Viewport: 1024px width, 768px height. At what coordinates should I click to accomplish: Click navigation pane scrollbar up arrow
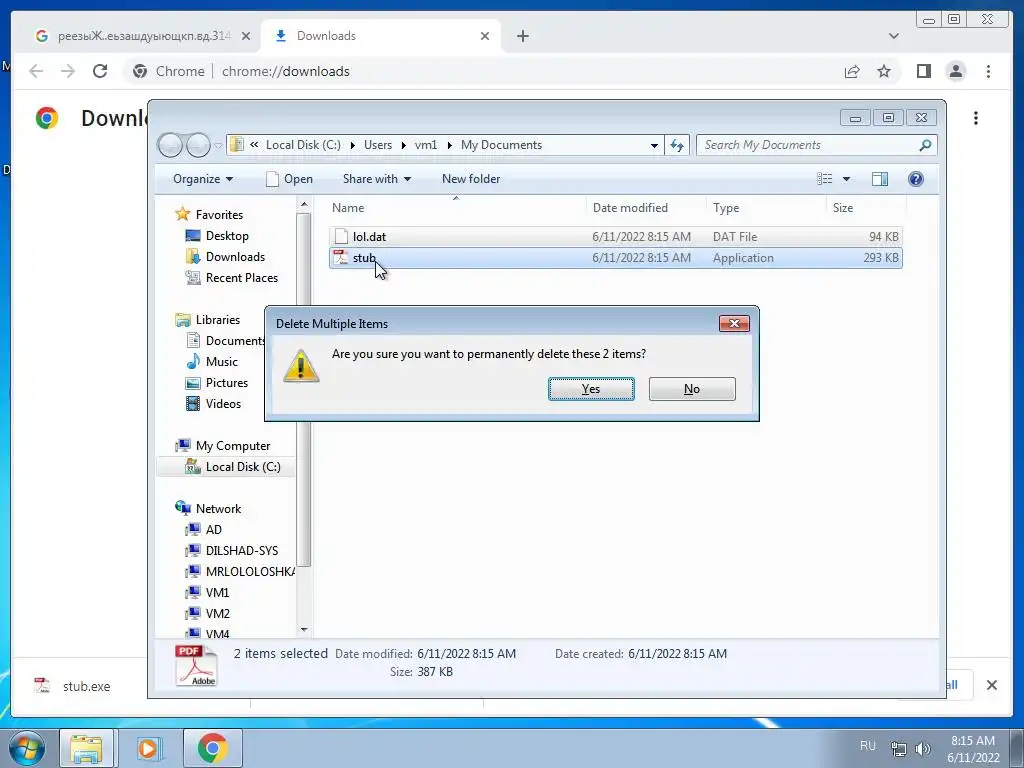304,204
